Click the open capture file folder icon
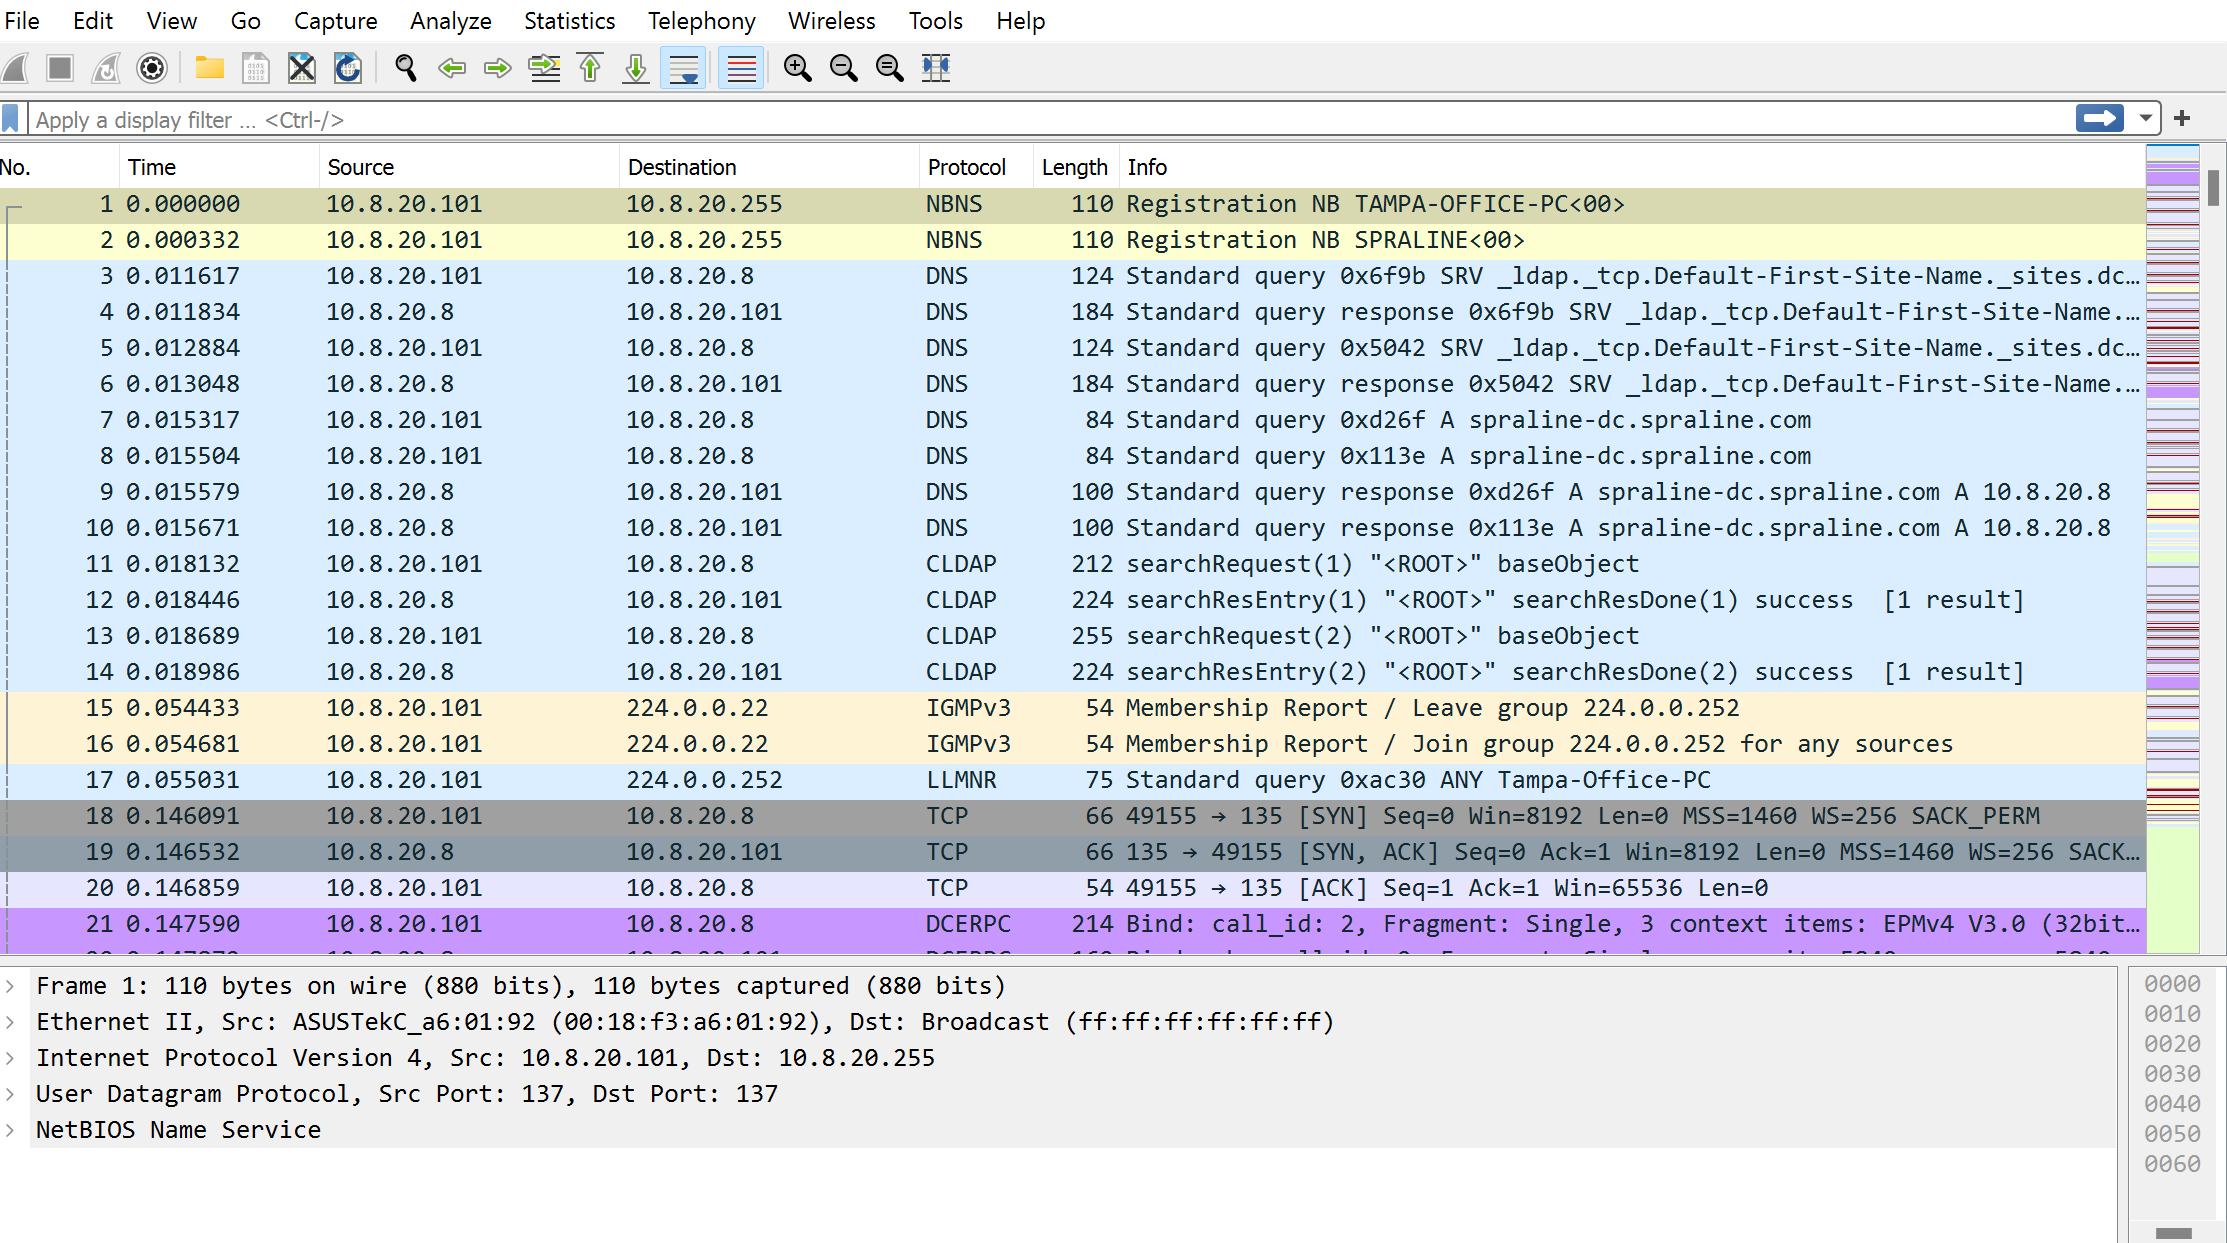Image resolution: width=2227 pixels, height=1243 pixels. pos(209,68)
